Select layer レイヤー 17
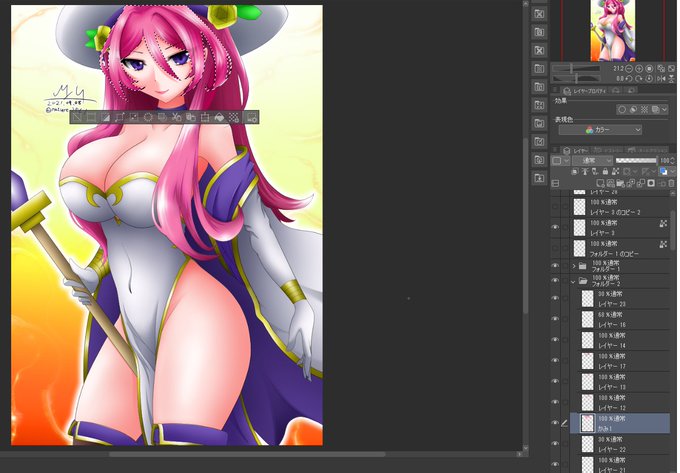 (x=620, y=361)
